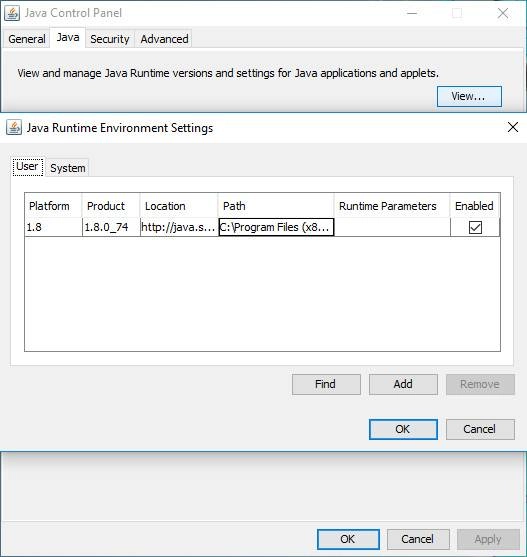Select the platform cell reading 1.8
The image size is (527, 557).
click(x=53, y=227)
